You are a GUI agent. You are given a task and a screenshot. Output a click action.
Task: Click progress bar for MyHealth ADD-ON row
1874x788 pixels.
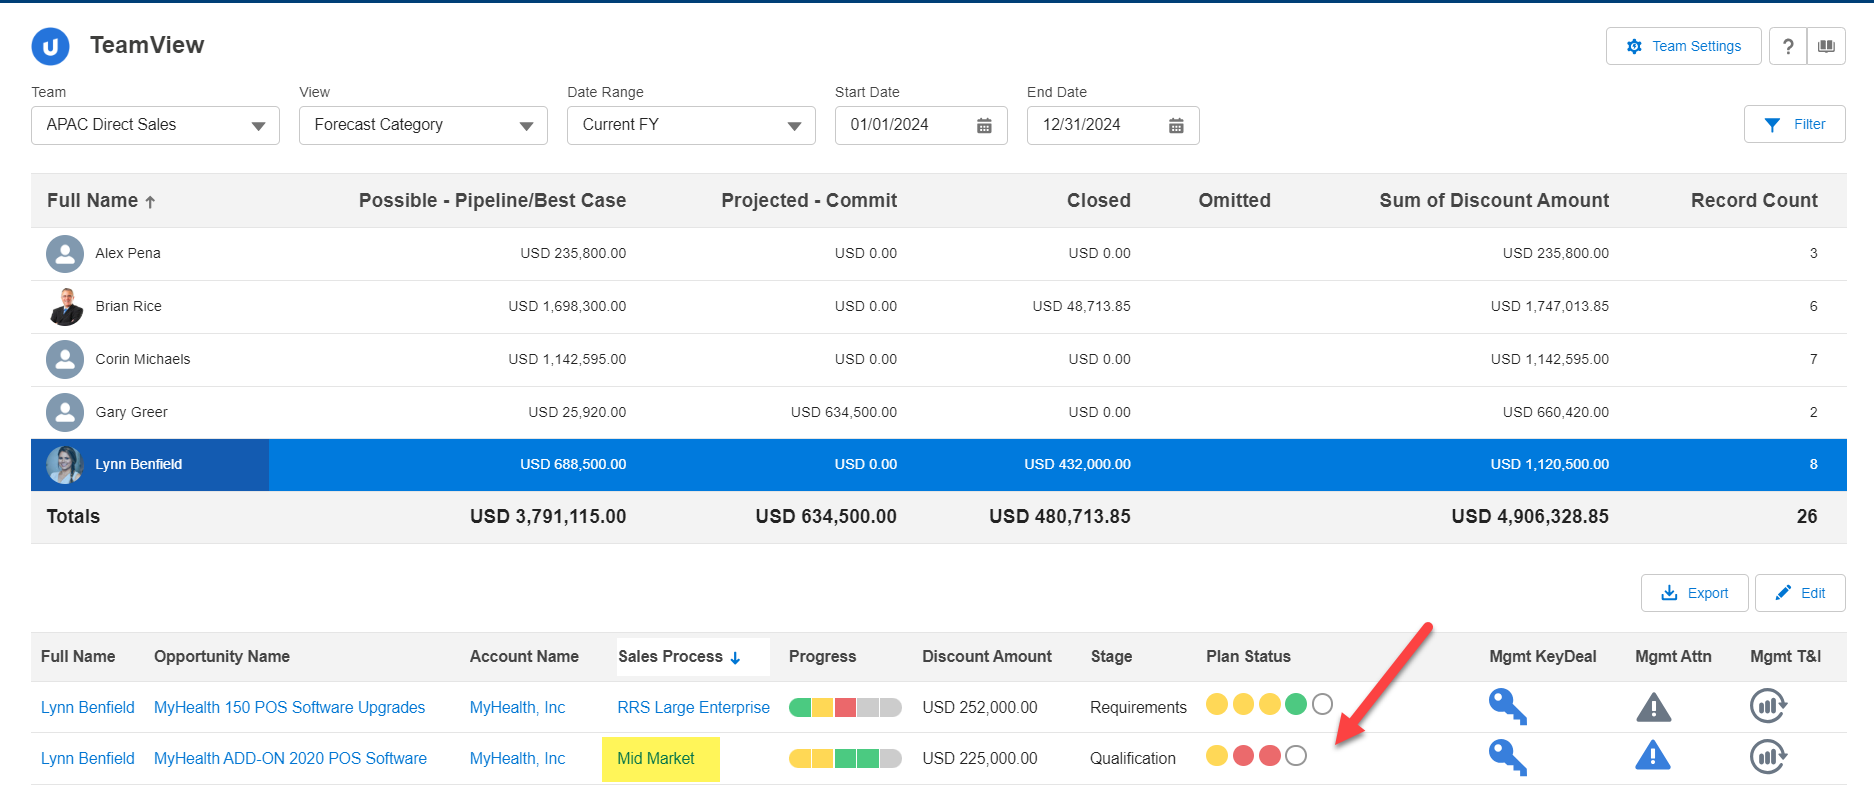[845, 759]
